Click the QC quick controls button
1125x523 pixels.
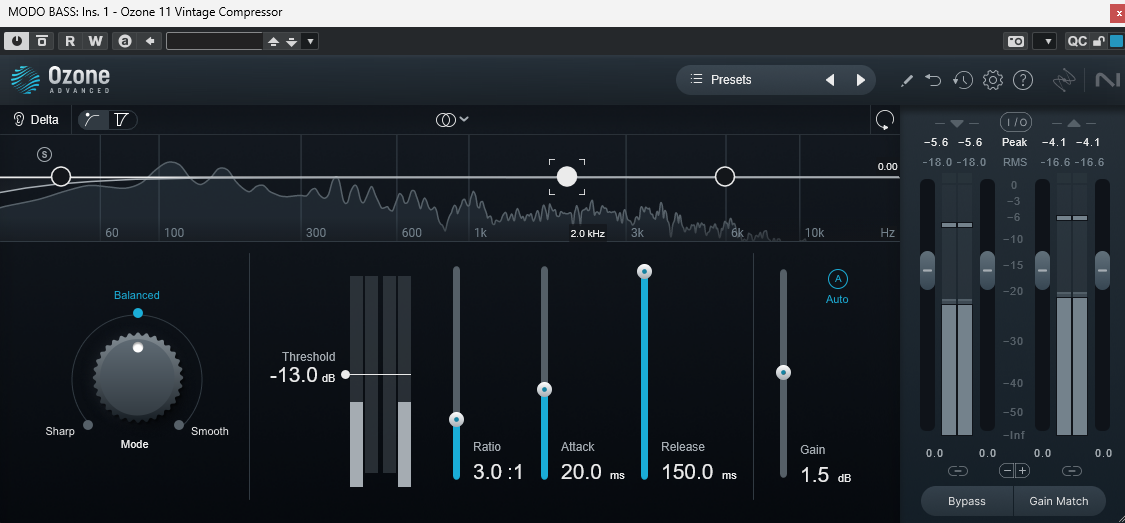(x=1076, y=41)
